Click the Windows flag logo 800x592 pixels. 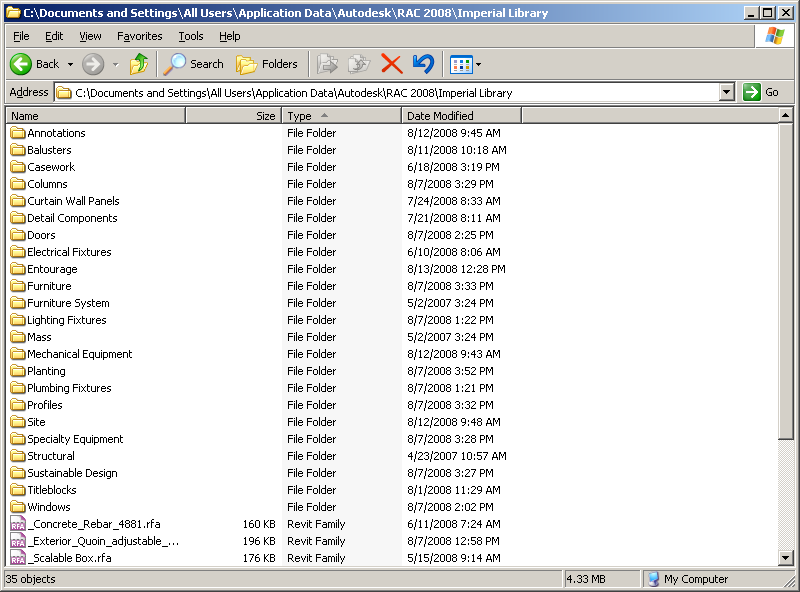pyautogui.click(x=774, y=36)
